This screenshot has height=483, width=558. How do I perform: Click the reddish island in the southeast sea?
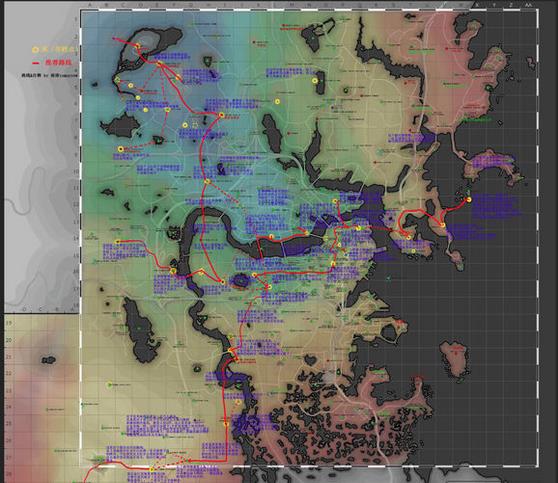[x=455, y=359]
